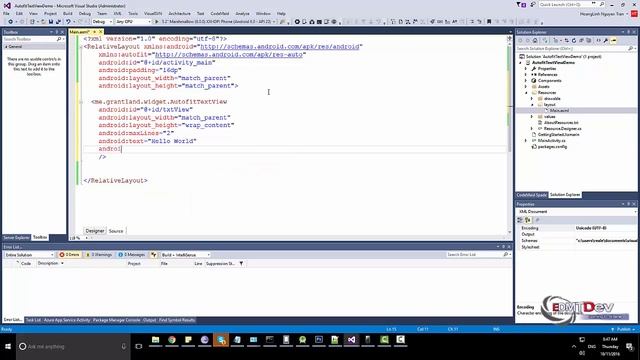Click Solution Explorer Preview Selected Items icon
640x360 pixels.
[613, 40]
